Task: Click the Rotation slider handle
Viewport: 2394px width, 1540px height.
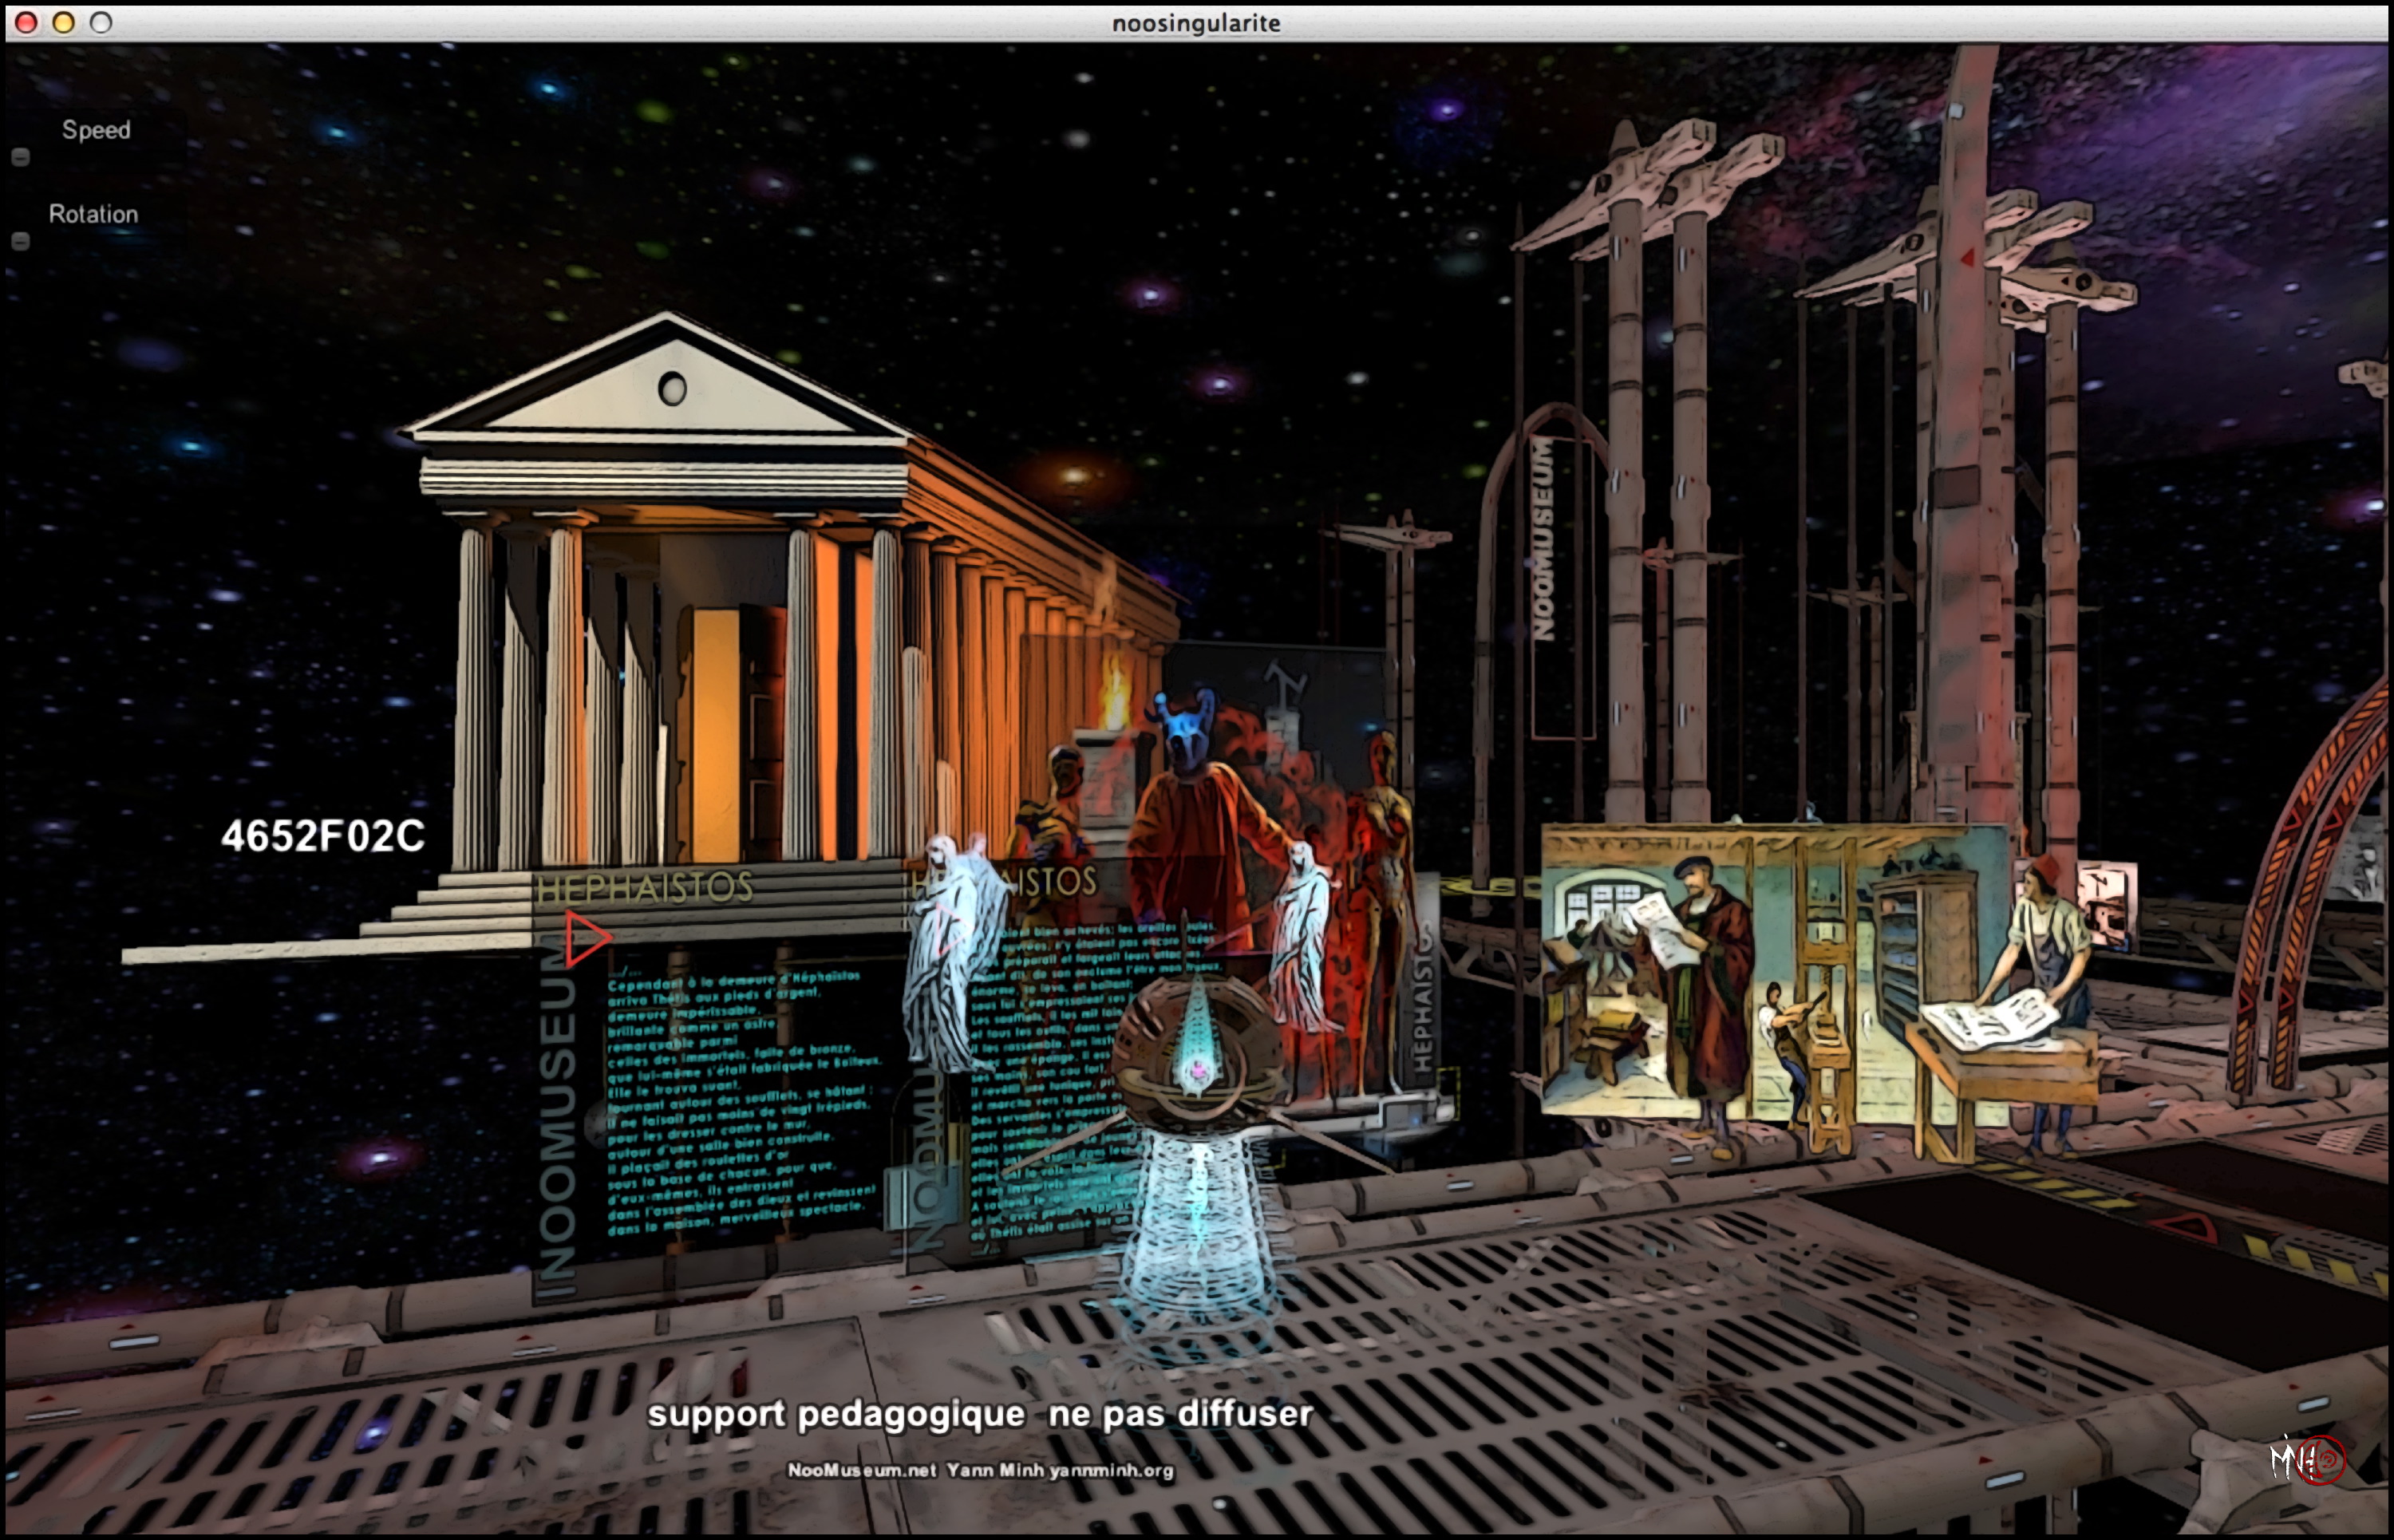Action: (20, 241)
